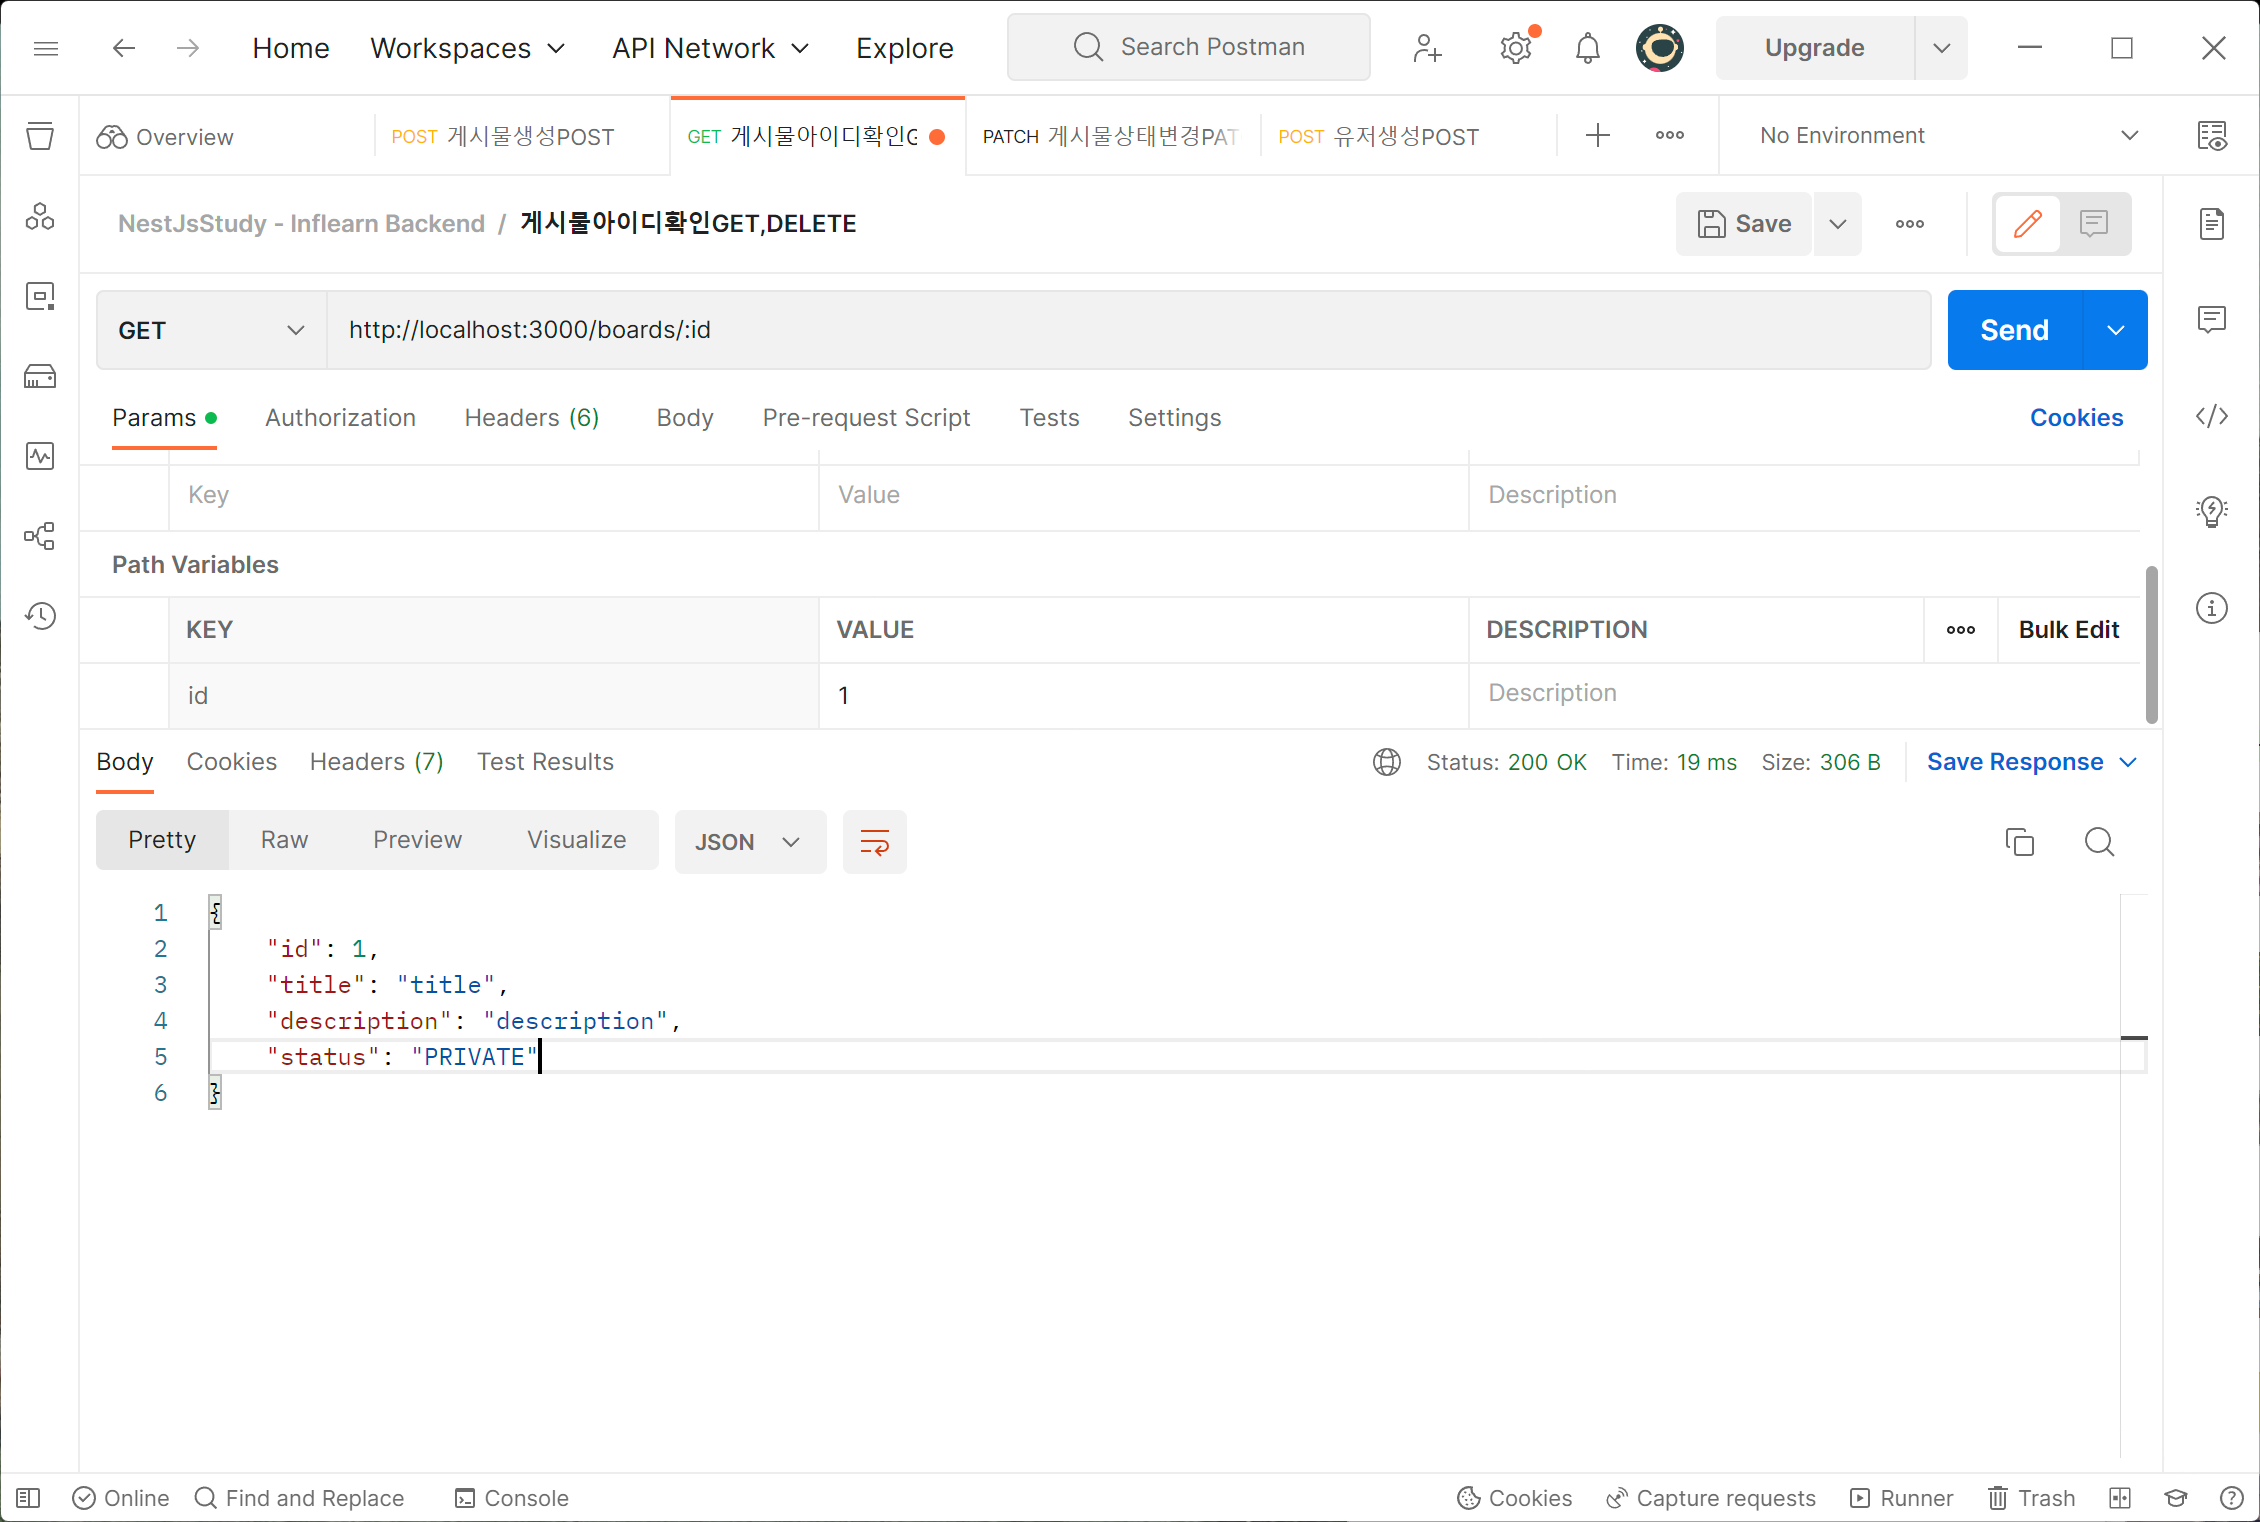
Task: Open the code snippet panel icon
Action: pos(2211,416)
